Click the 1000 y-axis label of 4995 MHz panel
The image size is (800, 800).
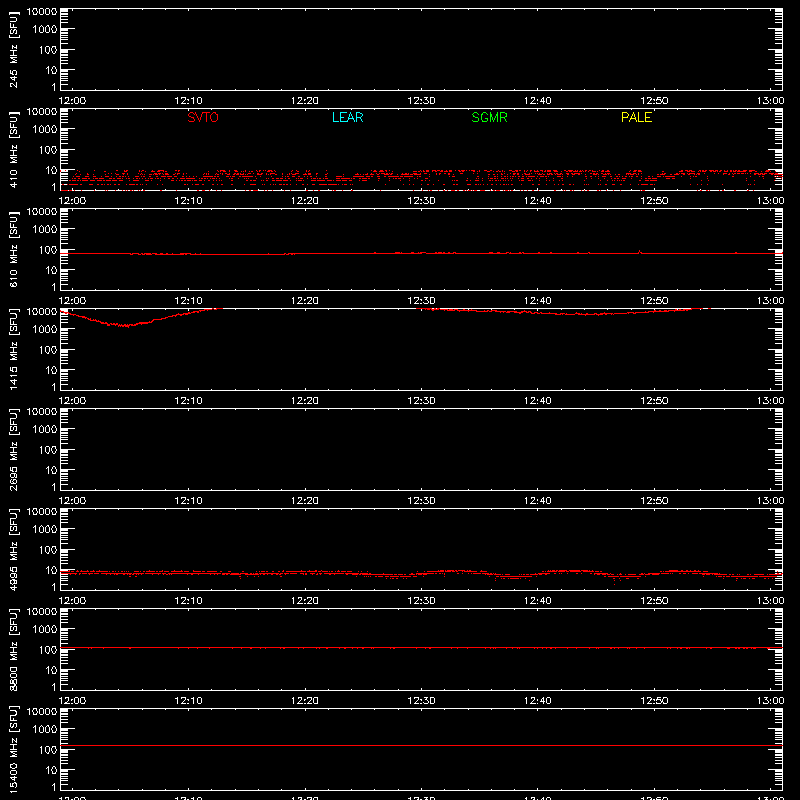[45, 530]
